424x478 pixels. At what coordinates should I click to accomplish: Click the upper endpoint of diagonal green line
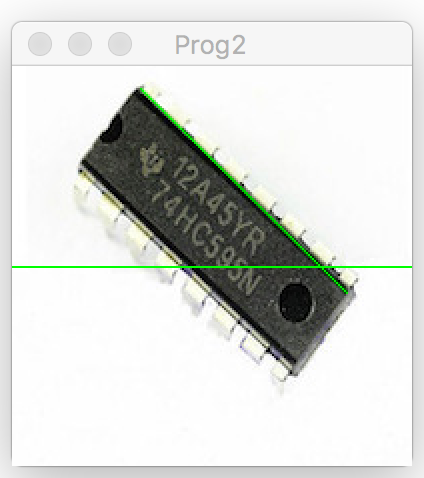[141, 89]
